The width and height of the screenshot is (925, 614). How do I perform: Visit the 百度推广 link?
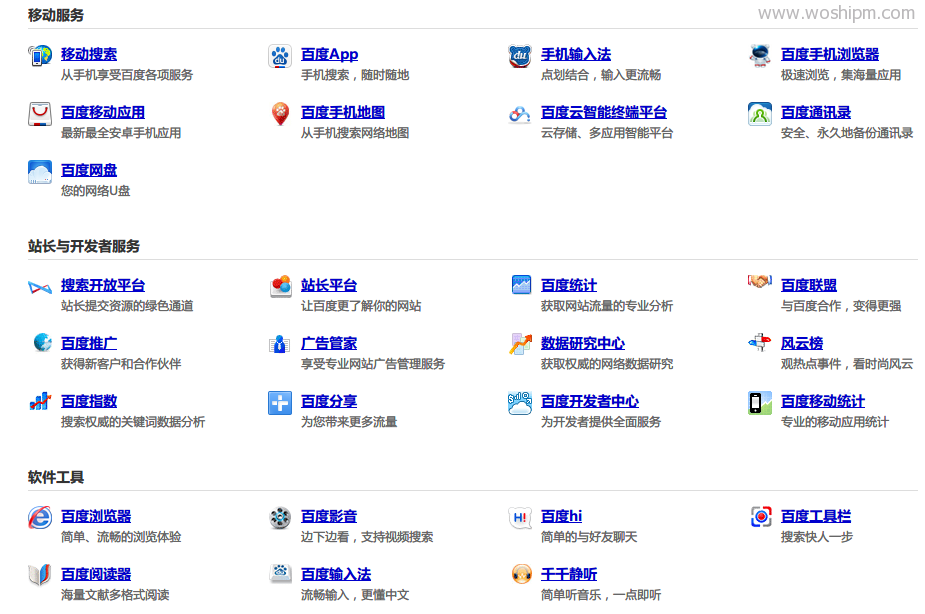pyautogui.click(x=89, y=343)
